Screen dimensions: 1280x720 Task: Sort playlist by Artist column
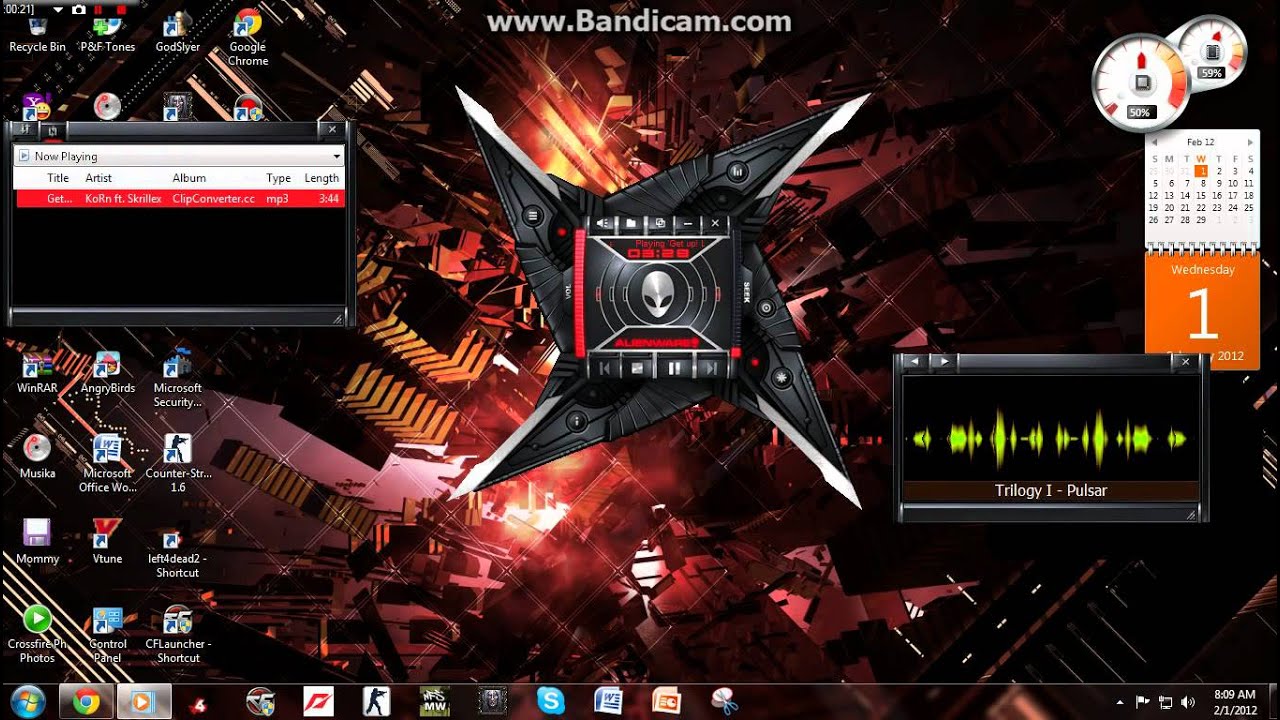pyautogui.click(x=99, y=178)
